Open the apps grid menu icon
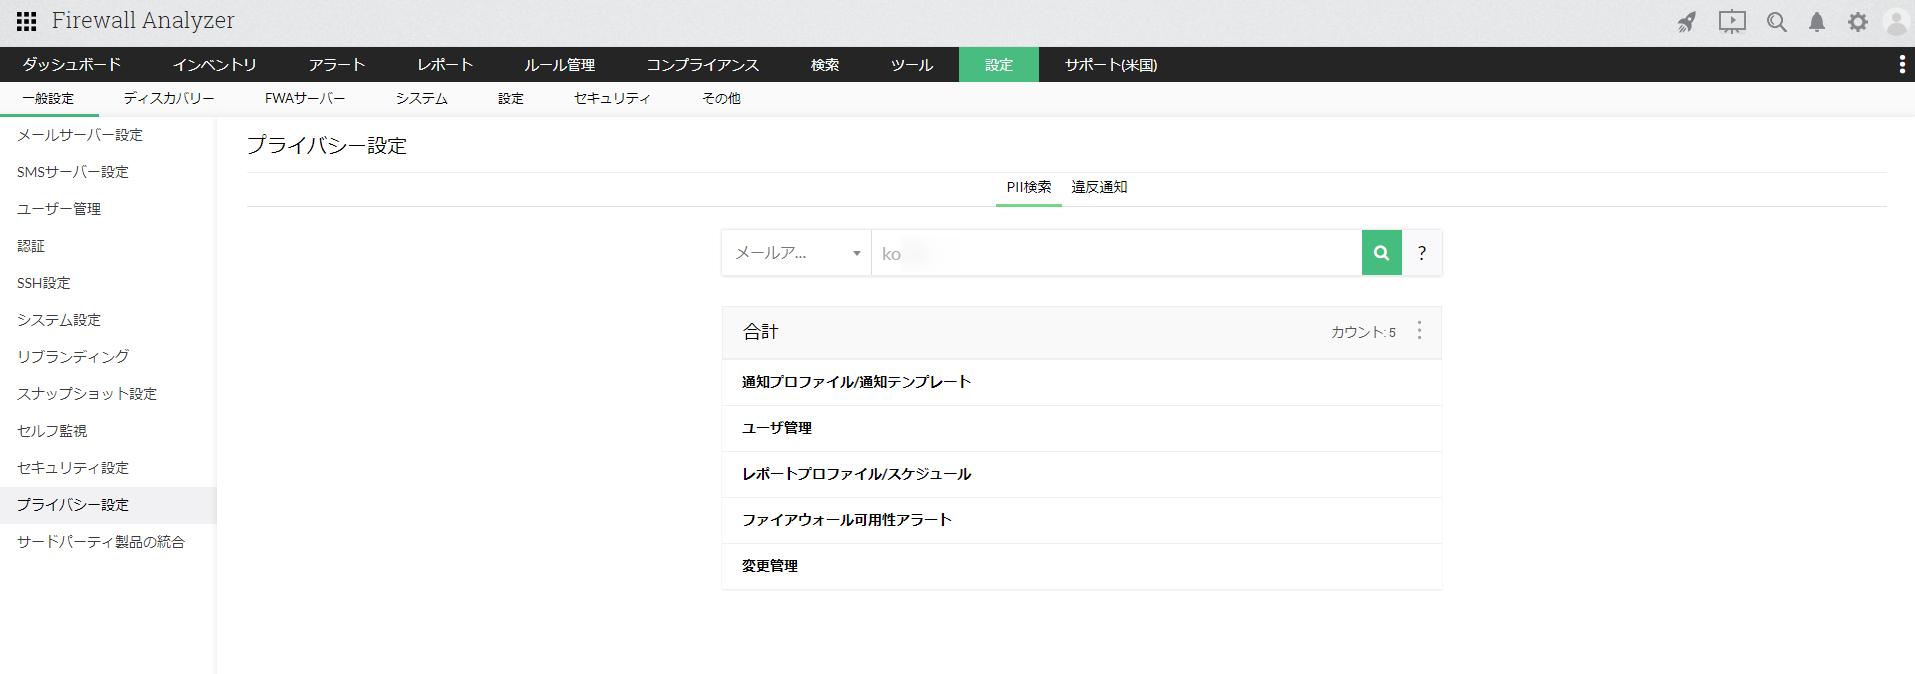This screenshot has width=1915, height=674. 27,21
